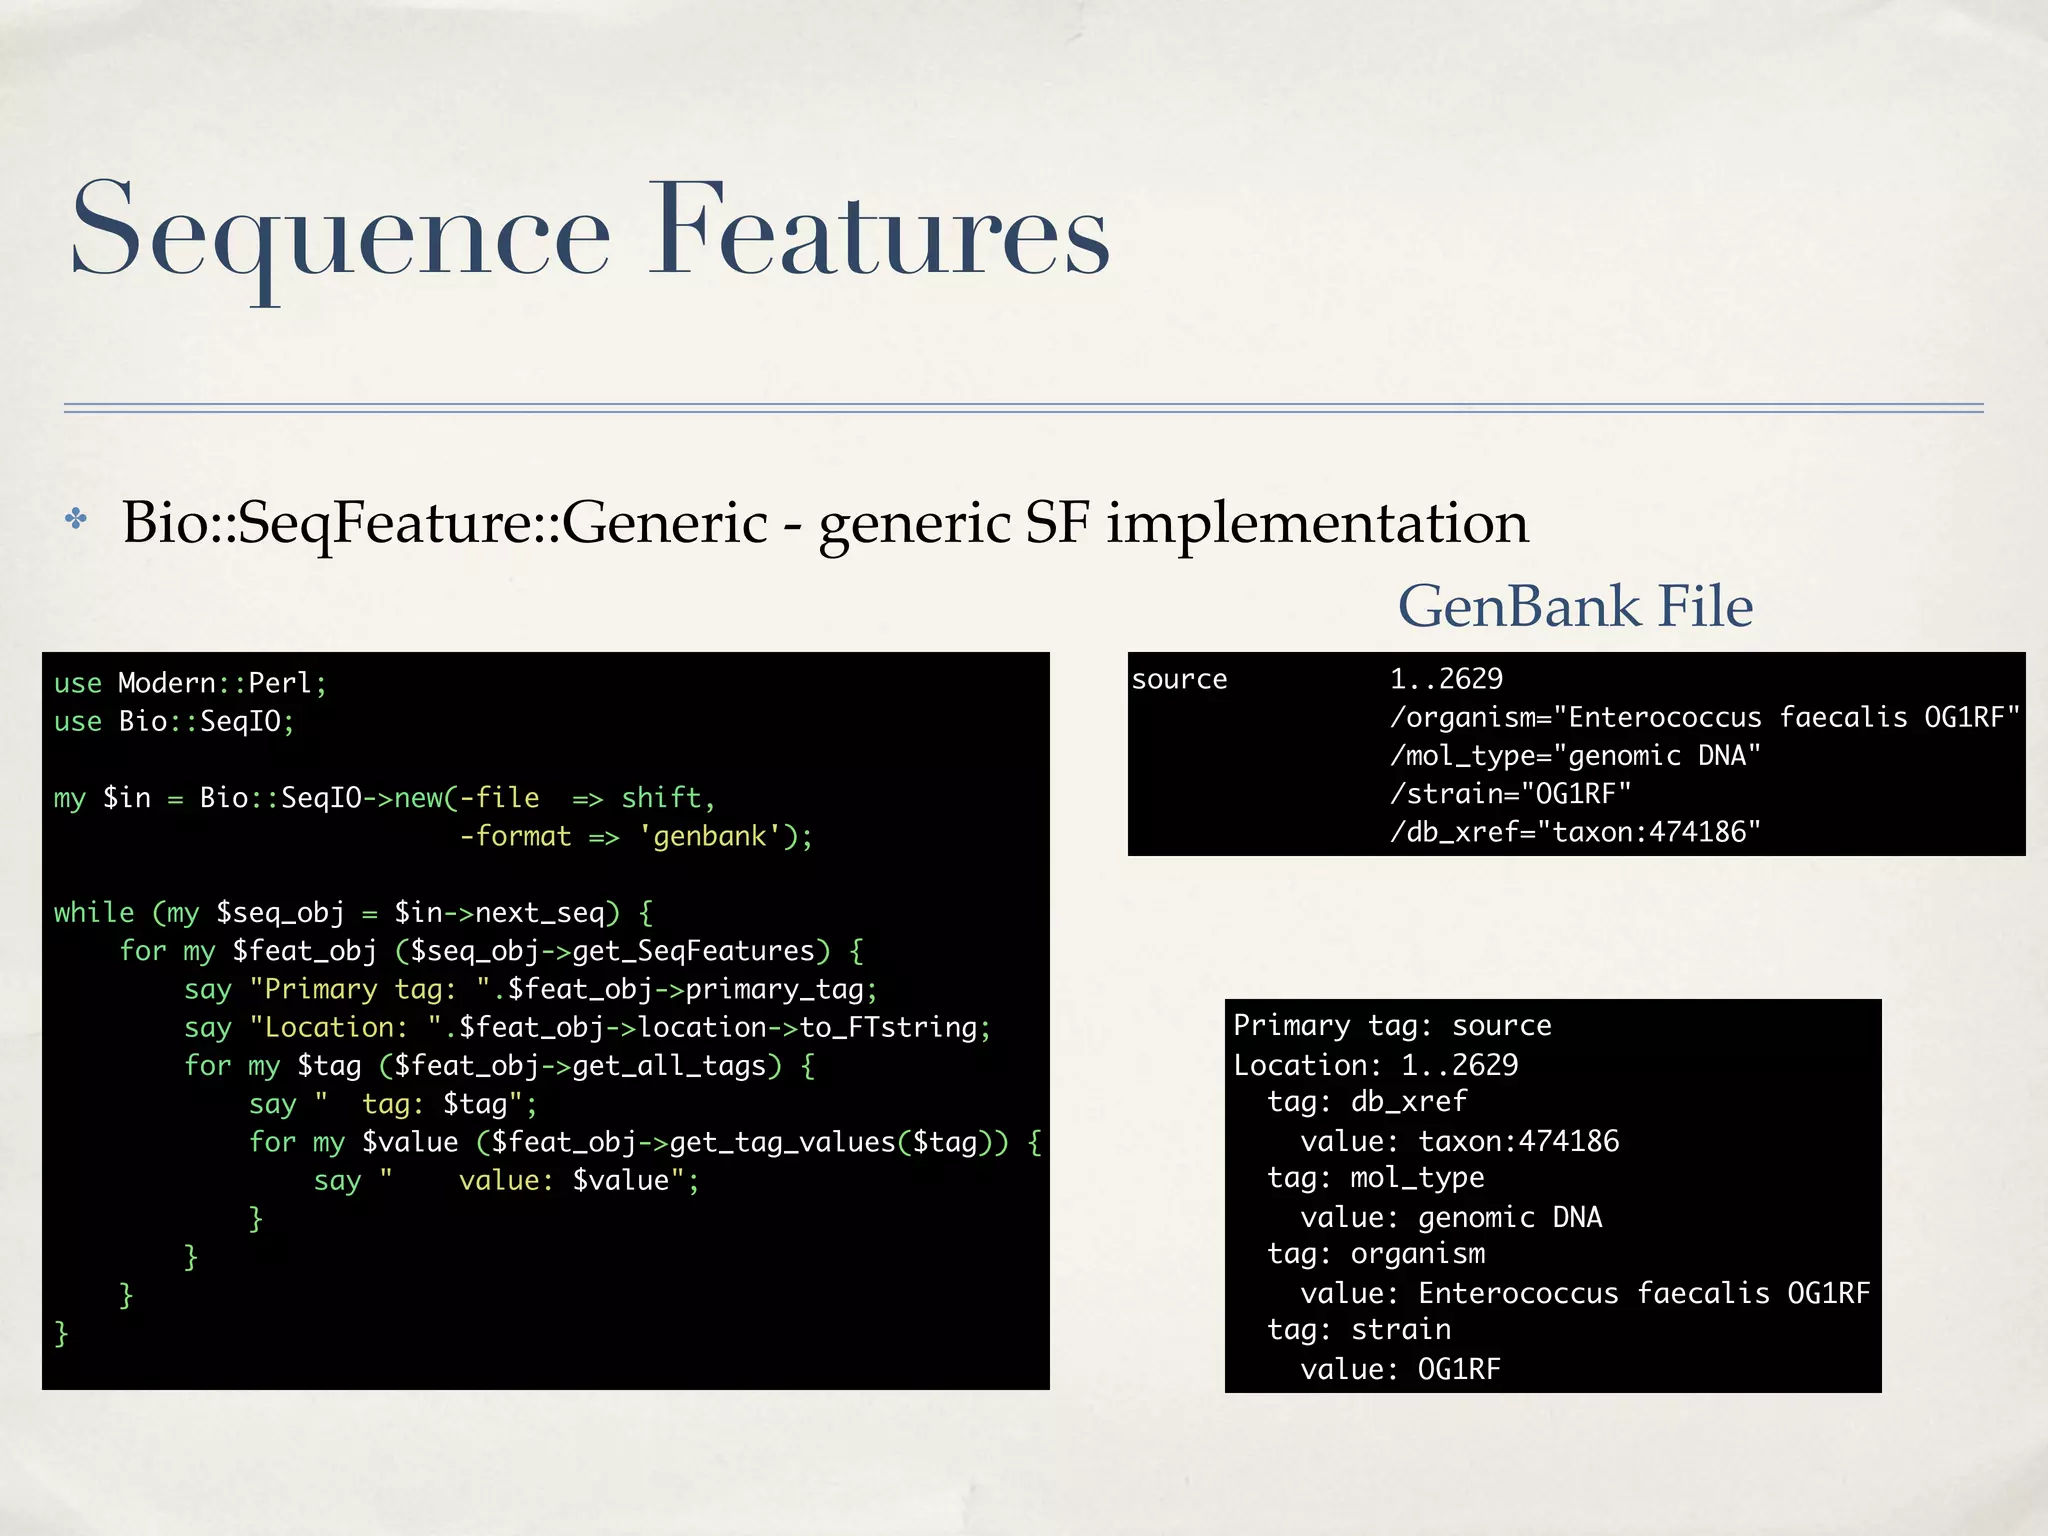Image resolution: width=2048 pixels, height=1536 pixels.
Task: Click the 'value: taxon:474186' output line
Action: pos(1460,1141)
